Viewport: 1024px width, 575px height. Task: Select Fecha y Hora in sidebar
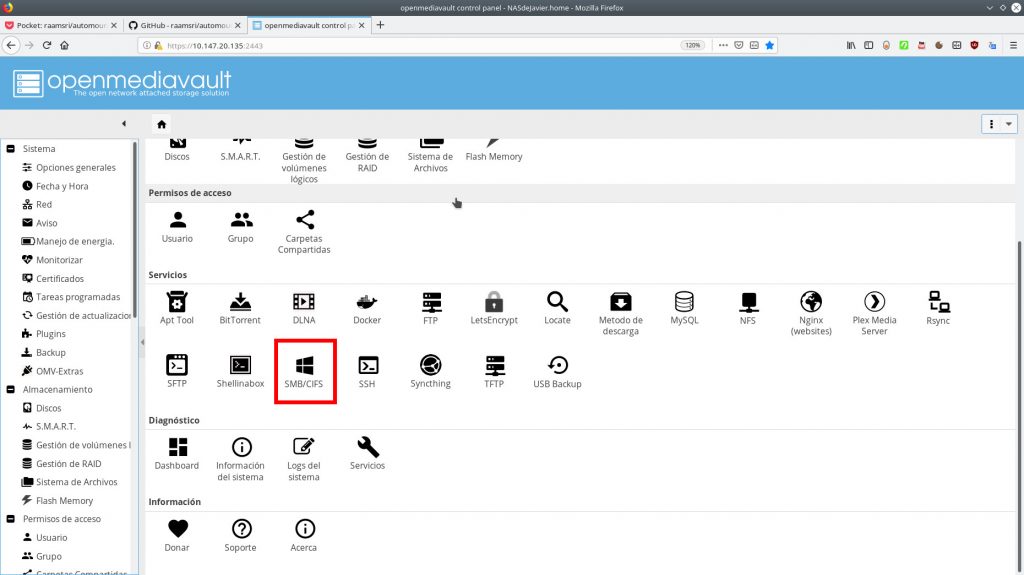tap(56, 186)
